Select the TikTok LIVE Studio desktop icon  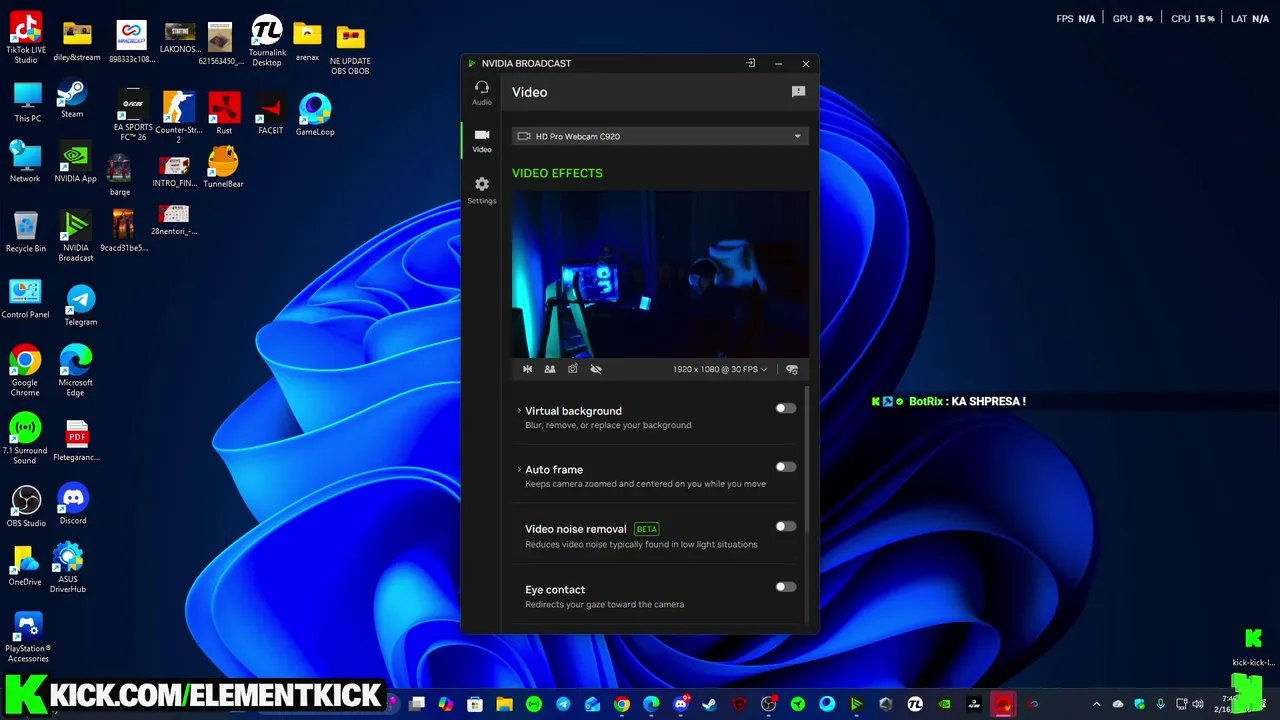26,38
